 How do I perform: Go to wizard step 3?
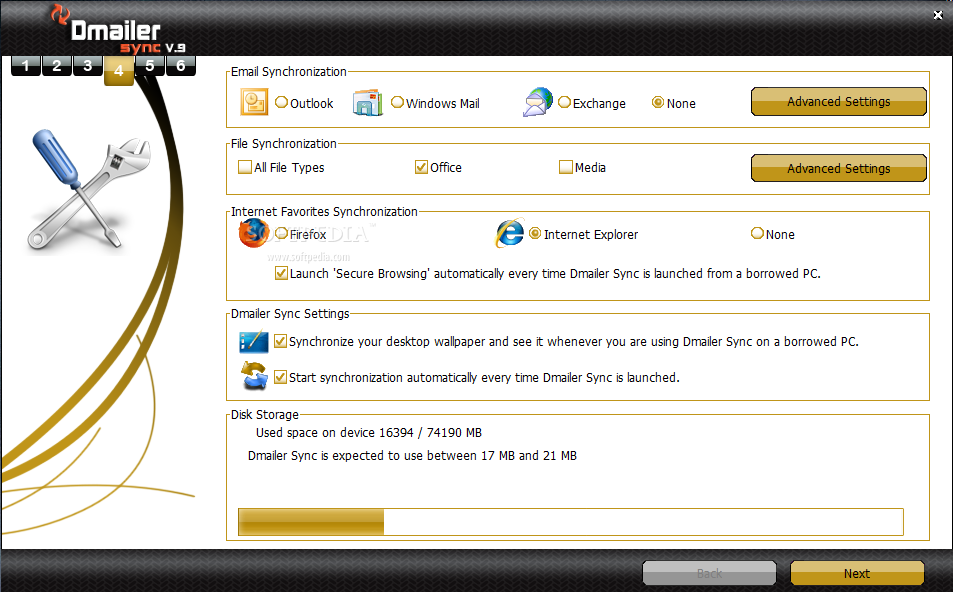88,66
